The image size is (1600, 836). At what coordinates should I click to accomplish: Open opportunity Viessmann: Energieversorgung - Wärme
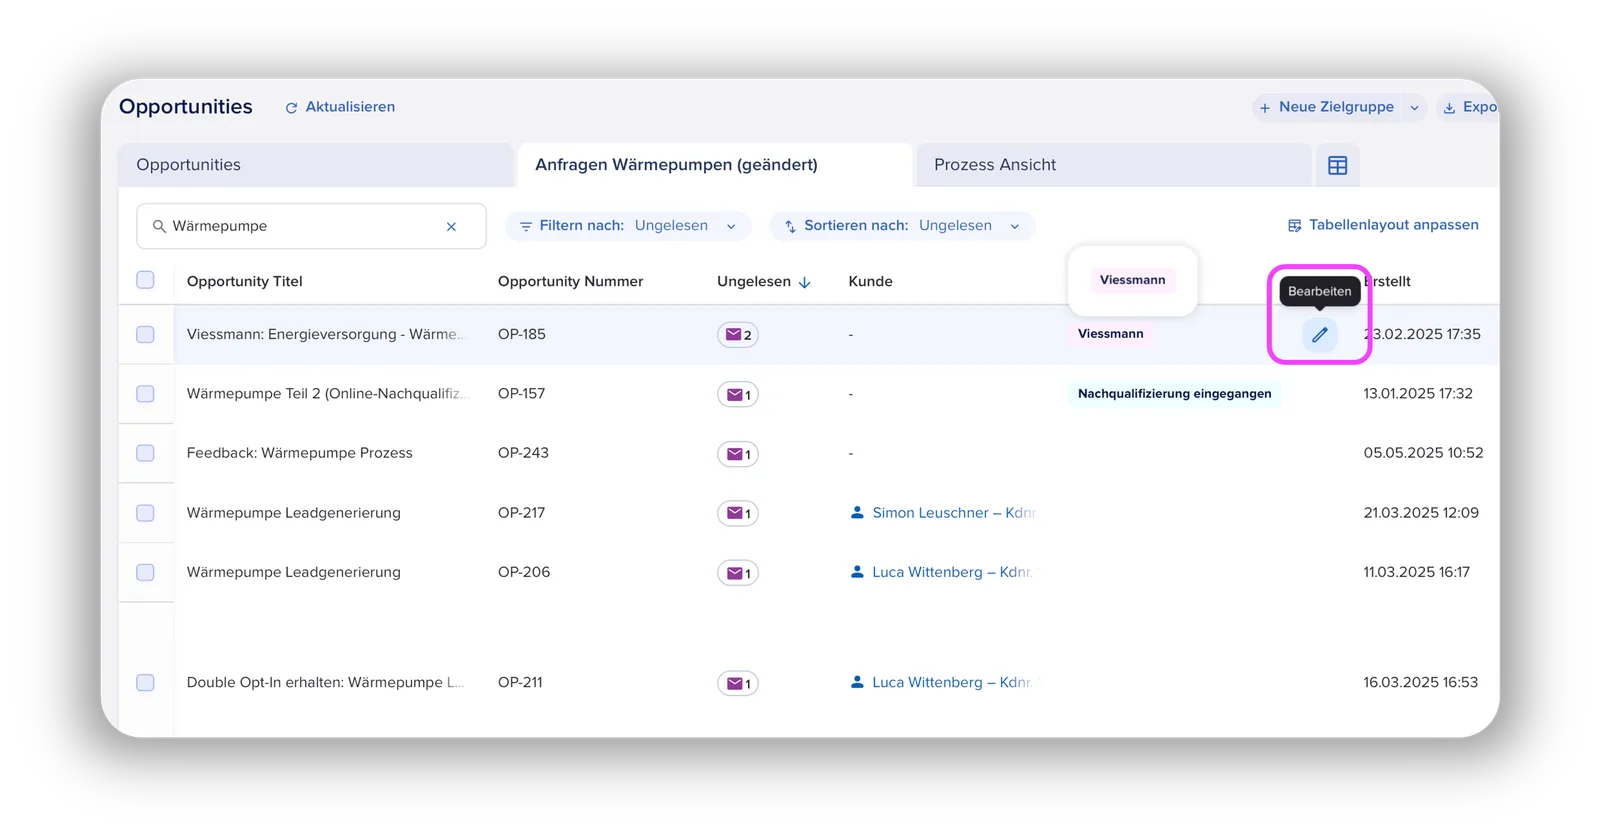coord(326,334)
